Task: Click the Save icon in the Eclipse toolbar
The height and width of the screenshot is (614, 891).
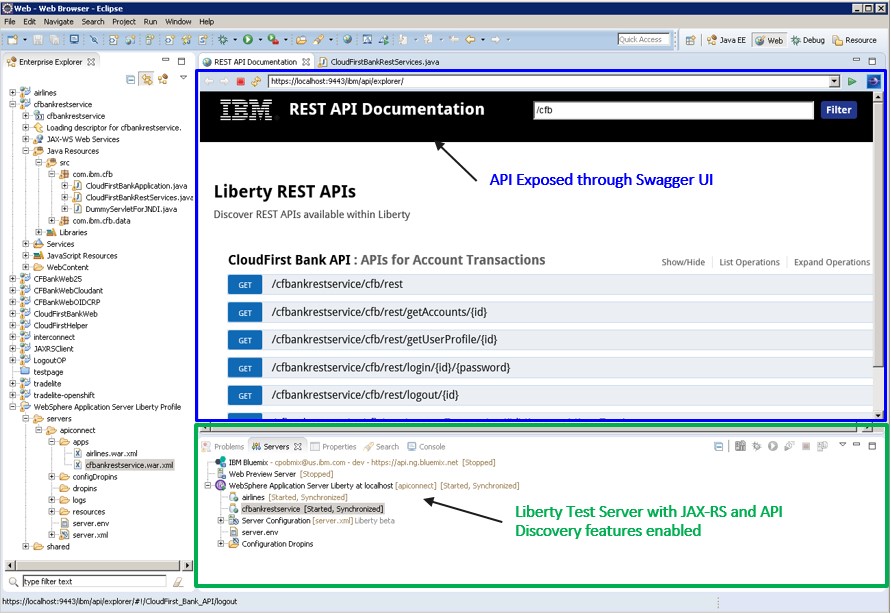Action: 38,40
